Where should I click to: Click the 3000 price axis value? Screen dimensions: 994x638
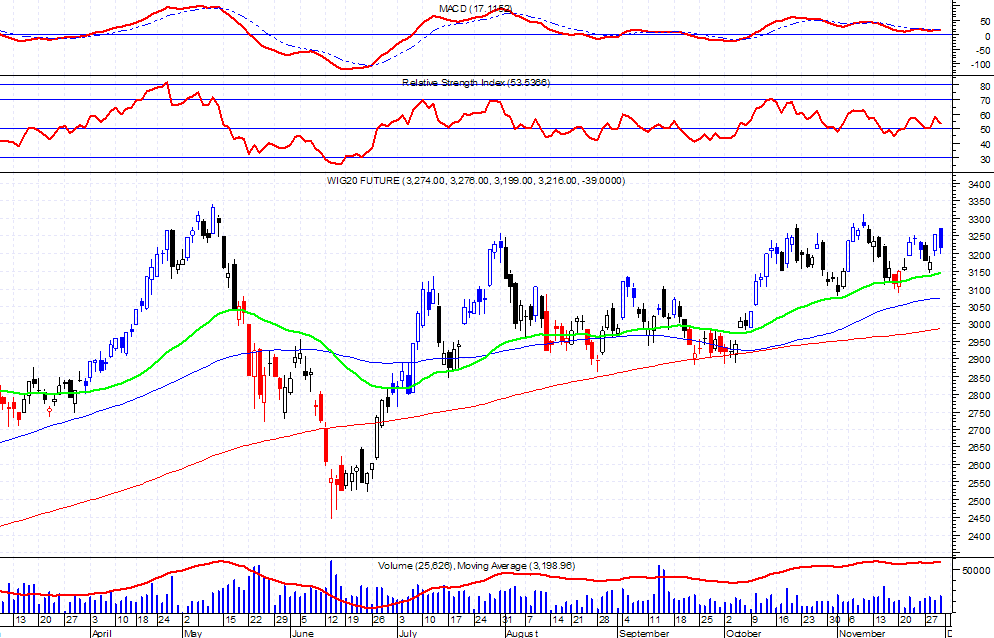pos(979,325)
